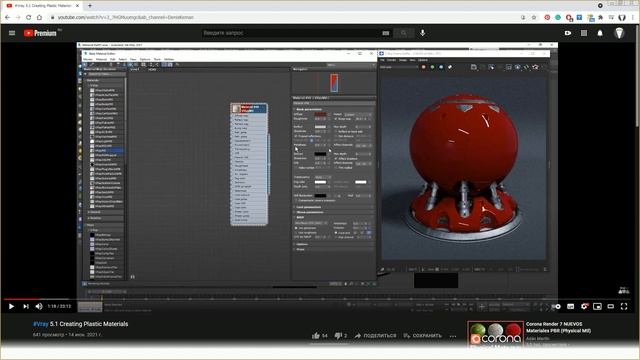The height and width of the screenshot is (360, 640).
Task: Toggle Thin-walled checkbox
Action: pyautogui.click(x=336, y=167)
